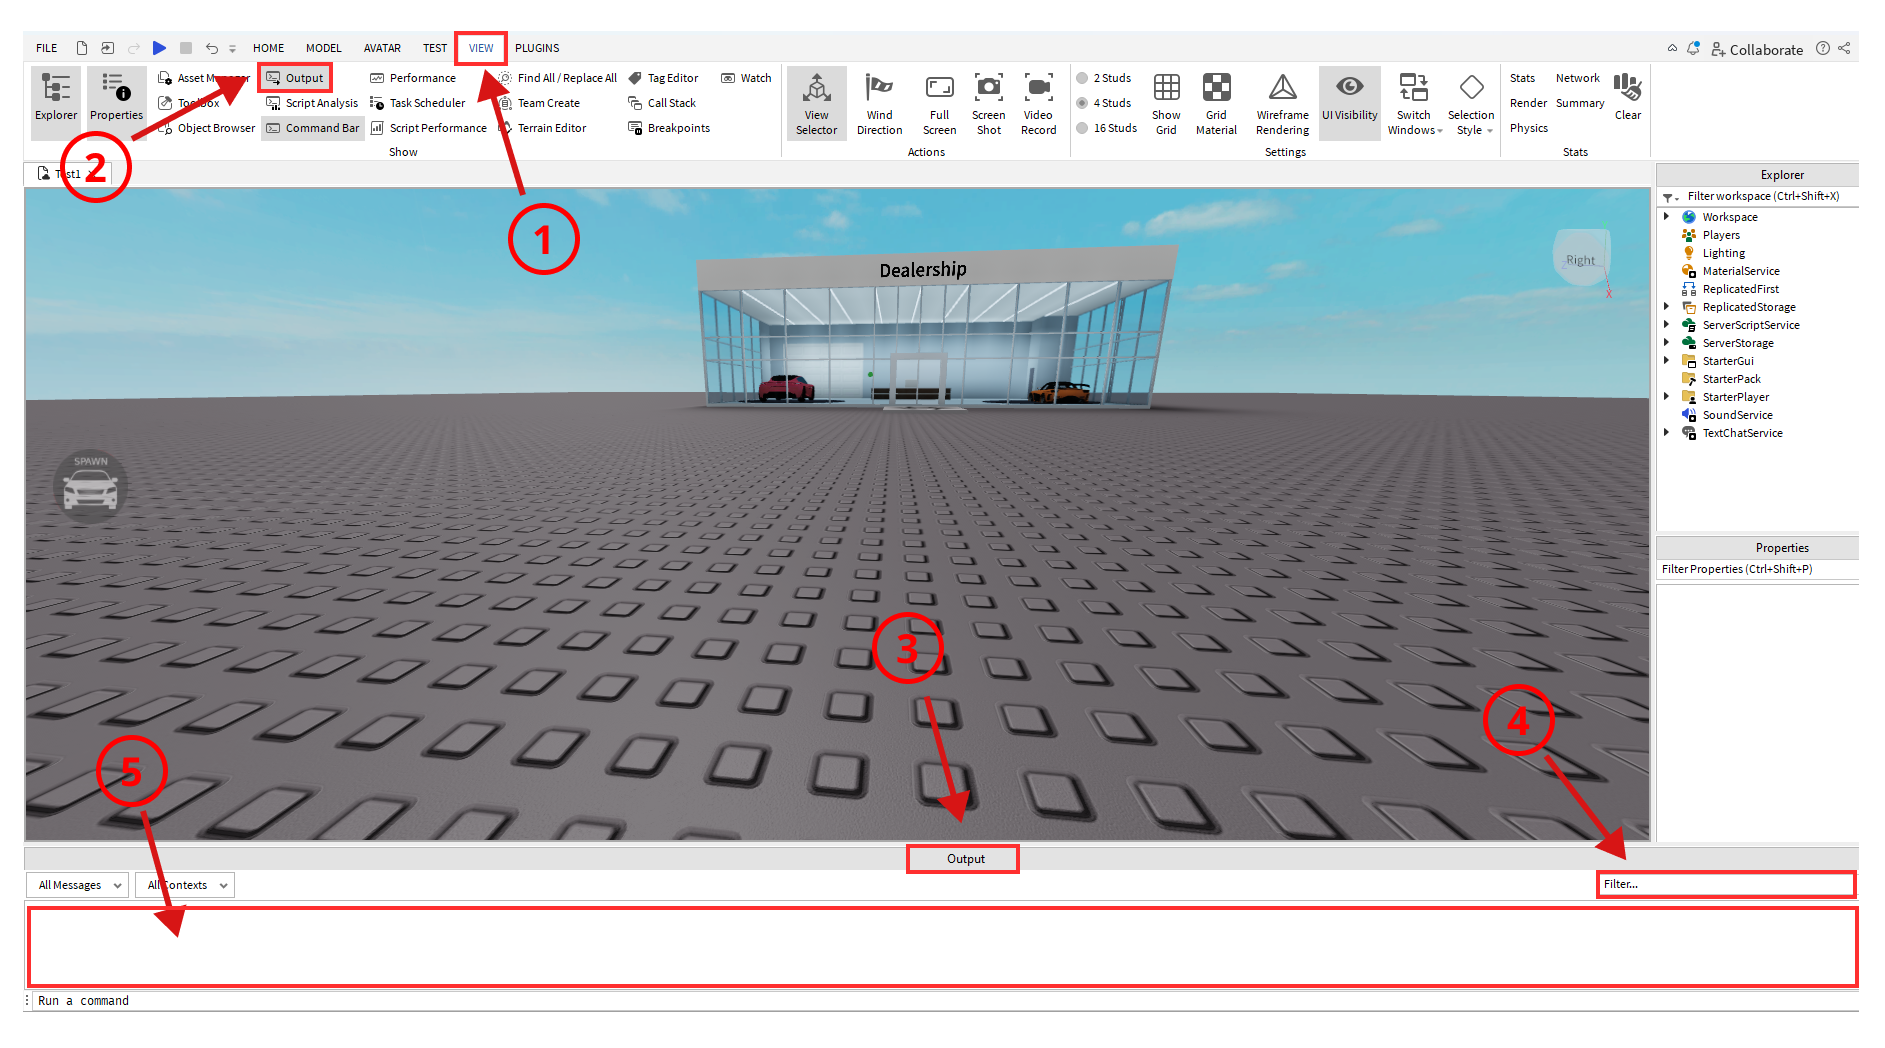Screen dimensions: 1885x1048
Task: Take a Screen Shot
Action: 989,103
